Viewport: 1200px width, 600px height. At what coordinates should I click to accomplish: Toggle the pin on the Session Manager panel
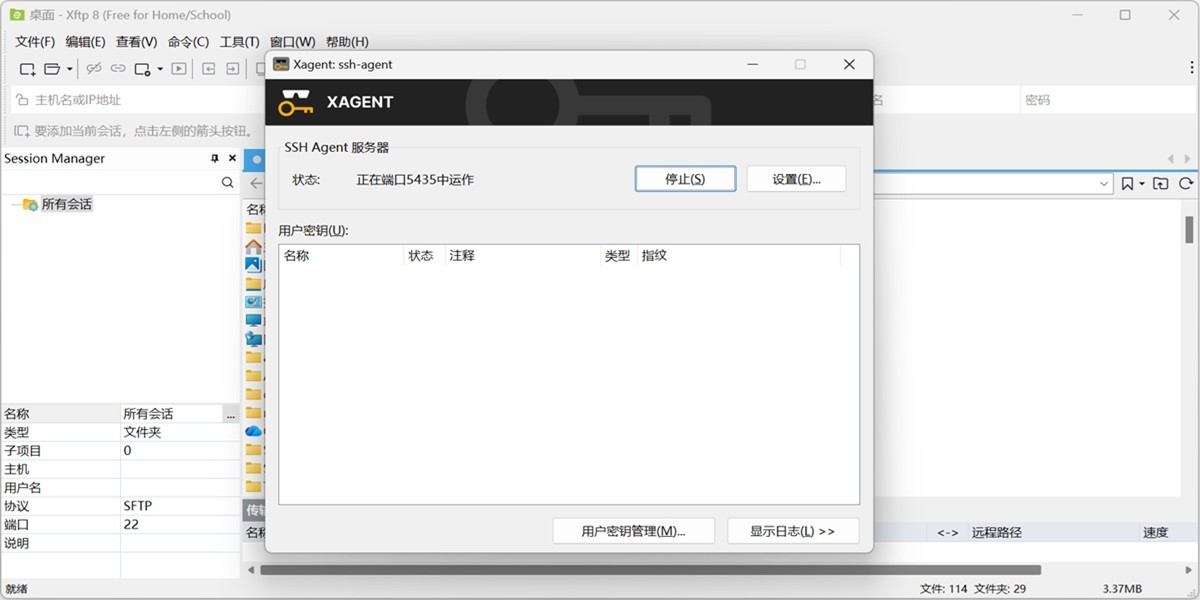pyautogui.click(x=214, y=158)
